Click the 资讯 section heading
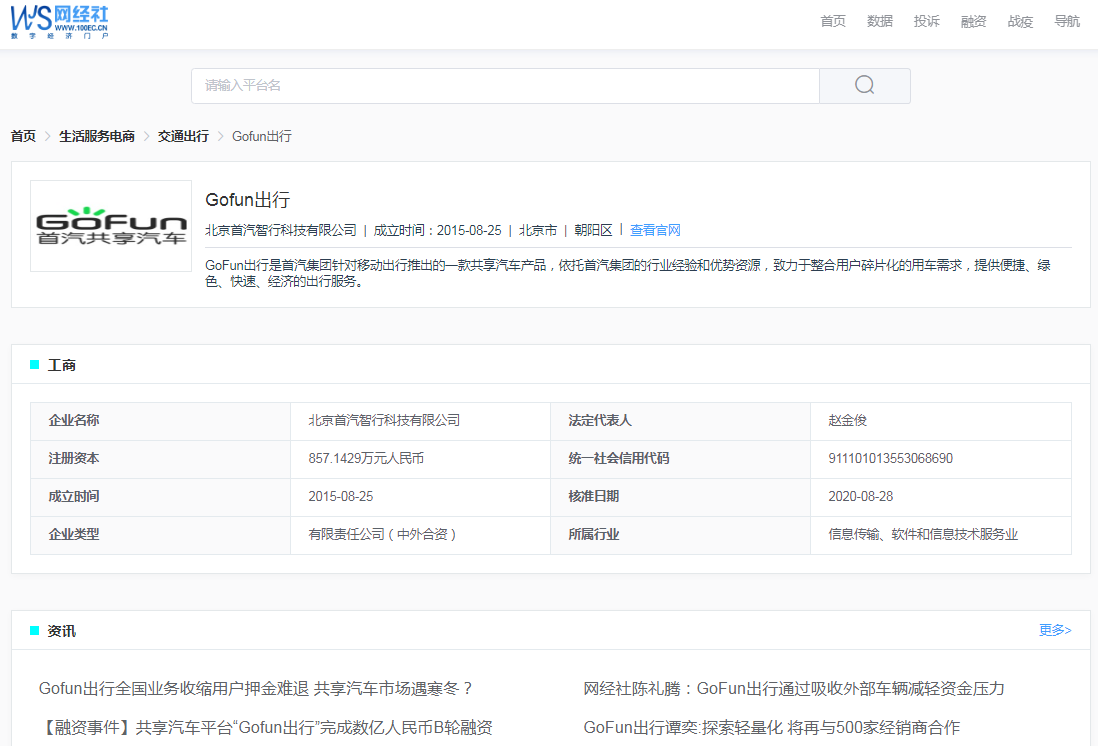Viewport: 1098px width, 746px height. coord(62,630)
